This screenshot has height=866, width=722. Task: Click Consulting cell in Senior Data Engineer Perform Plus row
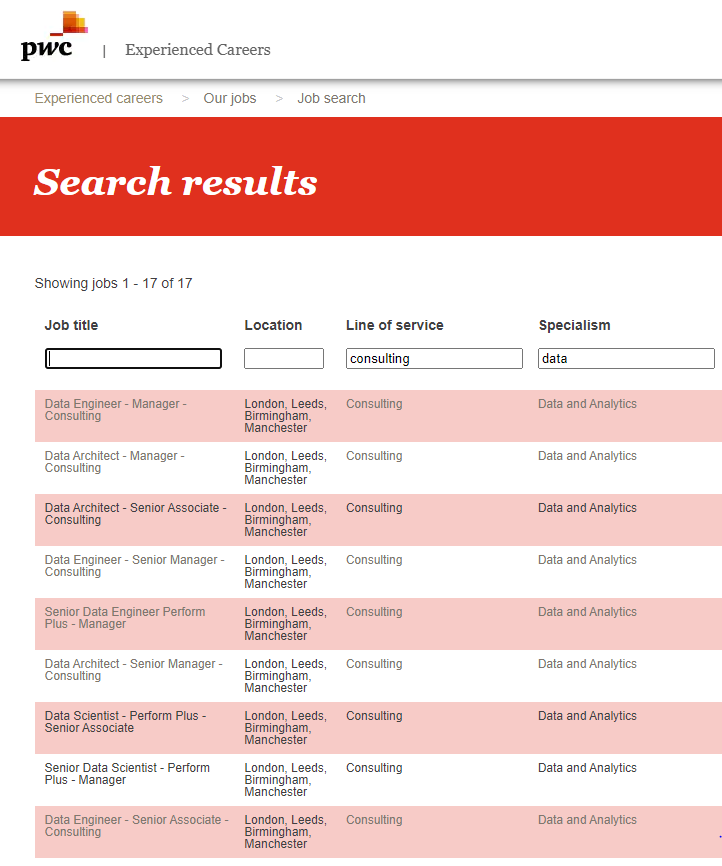(374, 611)
